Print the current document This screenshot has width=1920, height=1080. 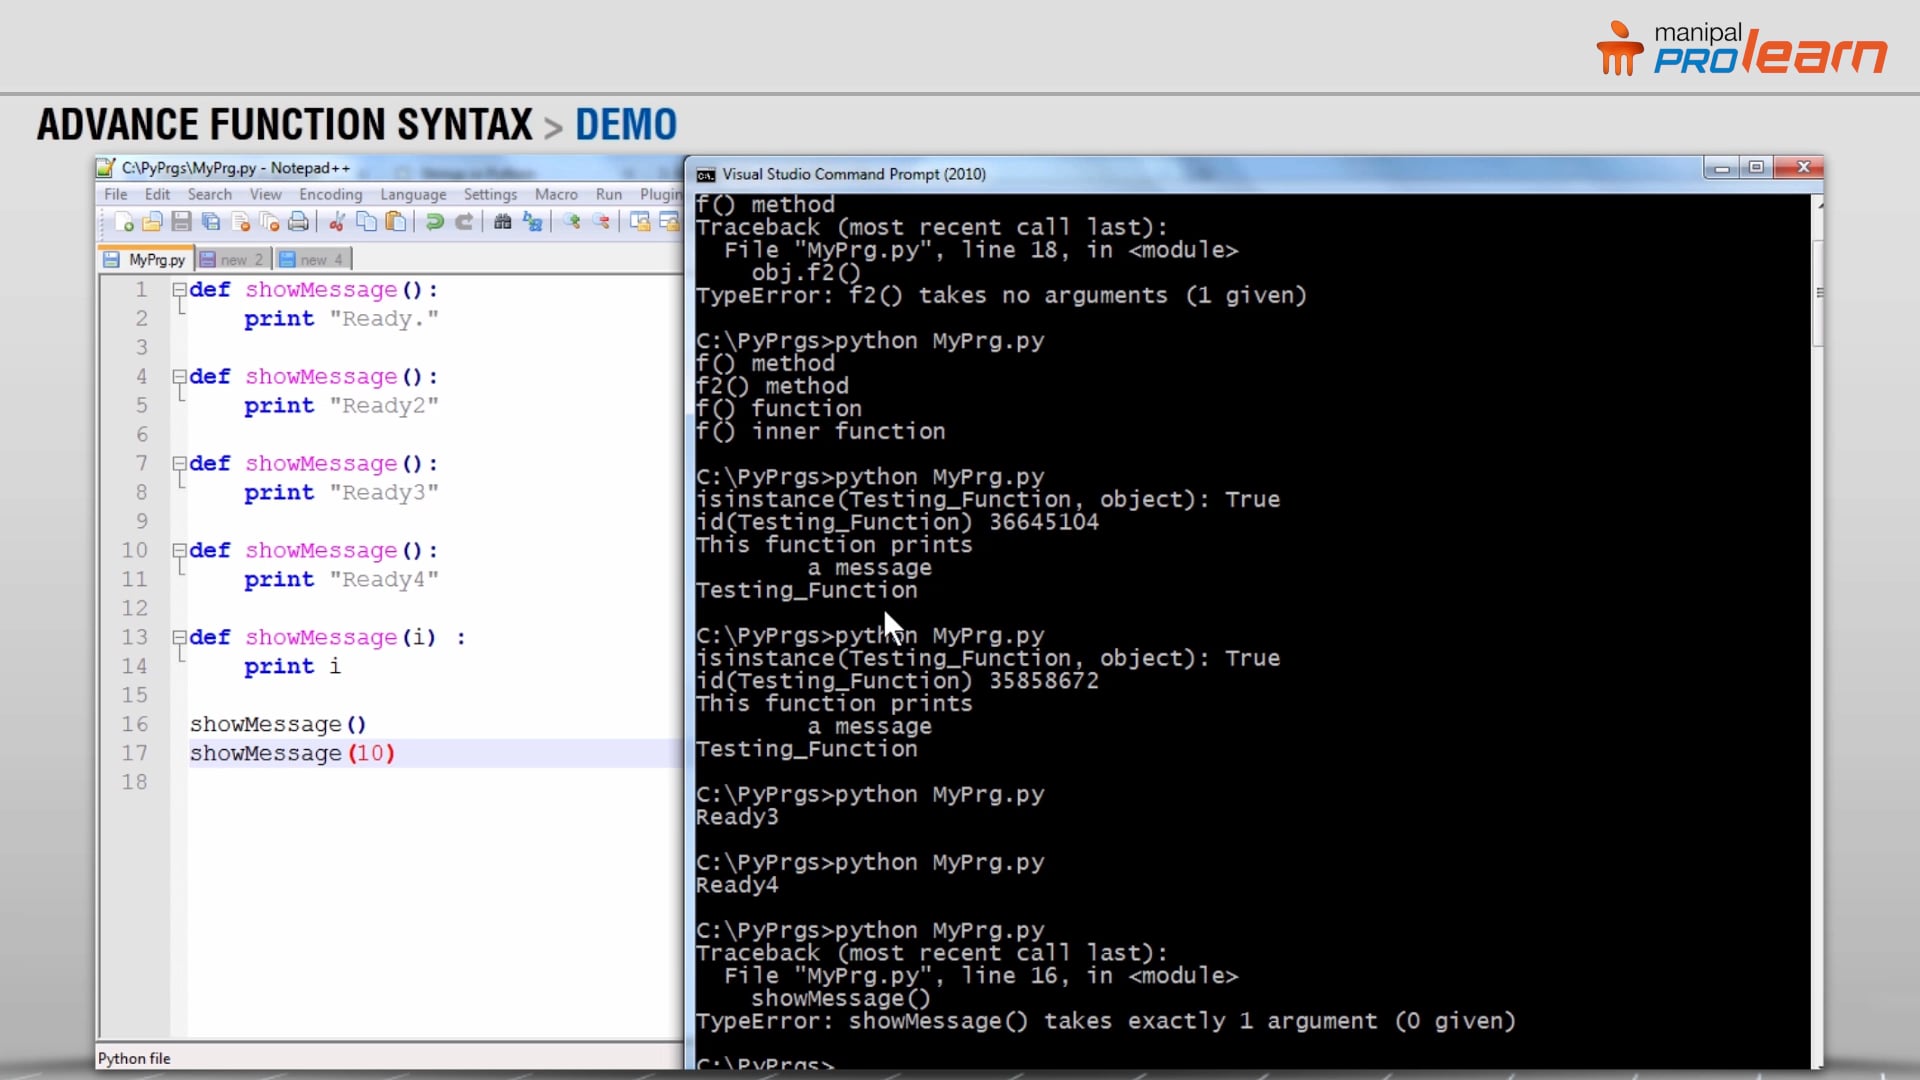click(x=298, y=222)
